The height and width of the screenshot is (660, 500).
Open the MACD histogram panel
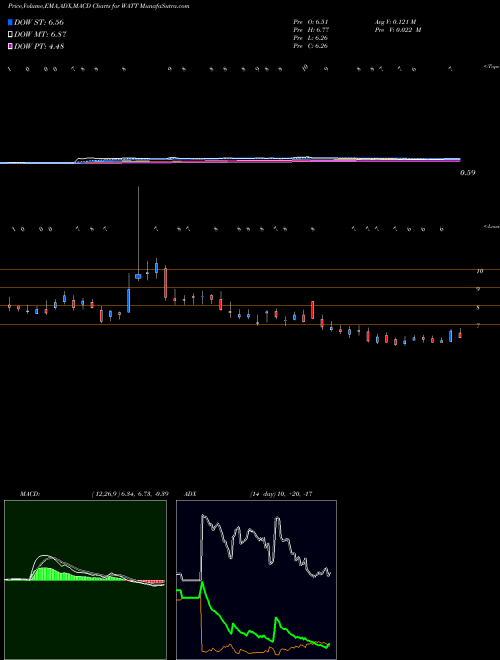85,580
